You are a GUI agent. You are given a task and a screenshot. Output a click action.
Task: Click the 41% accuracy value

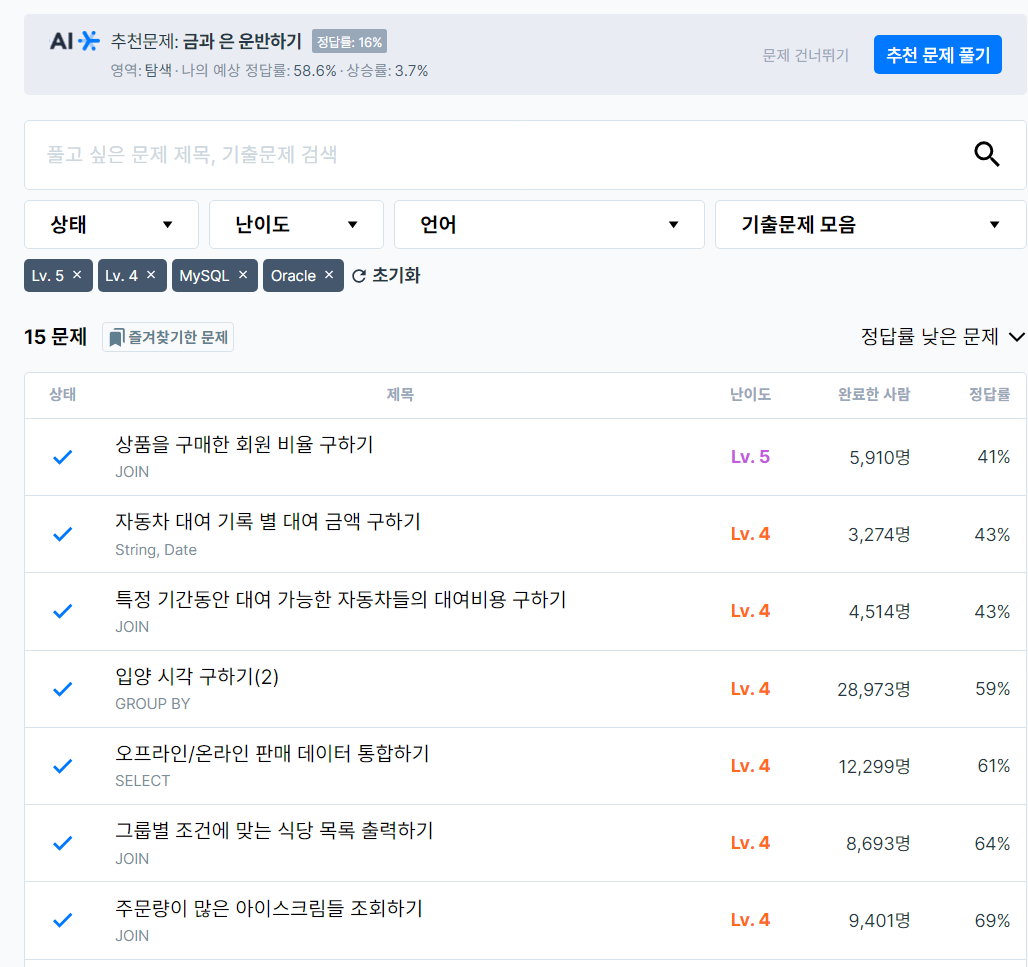pyautogui.click(x=994, y=457)
